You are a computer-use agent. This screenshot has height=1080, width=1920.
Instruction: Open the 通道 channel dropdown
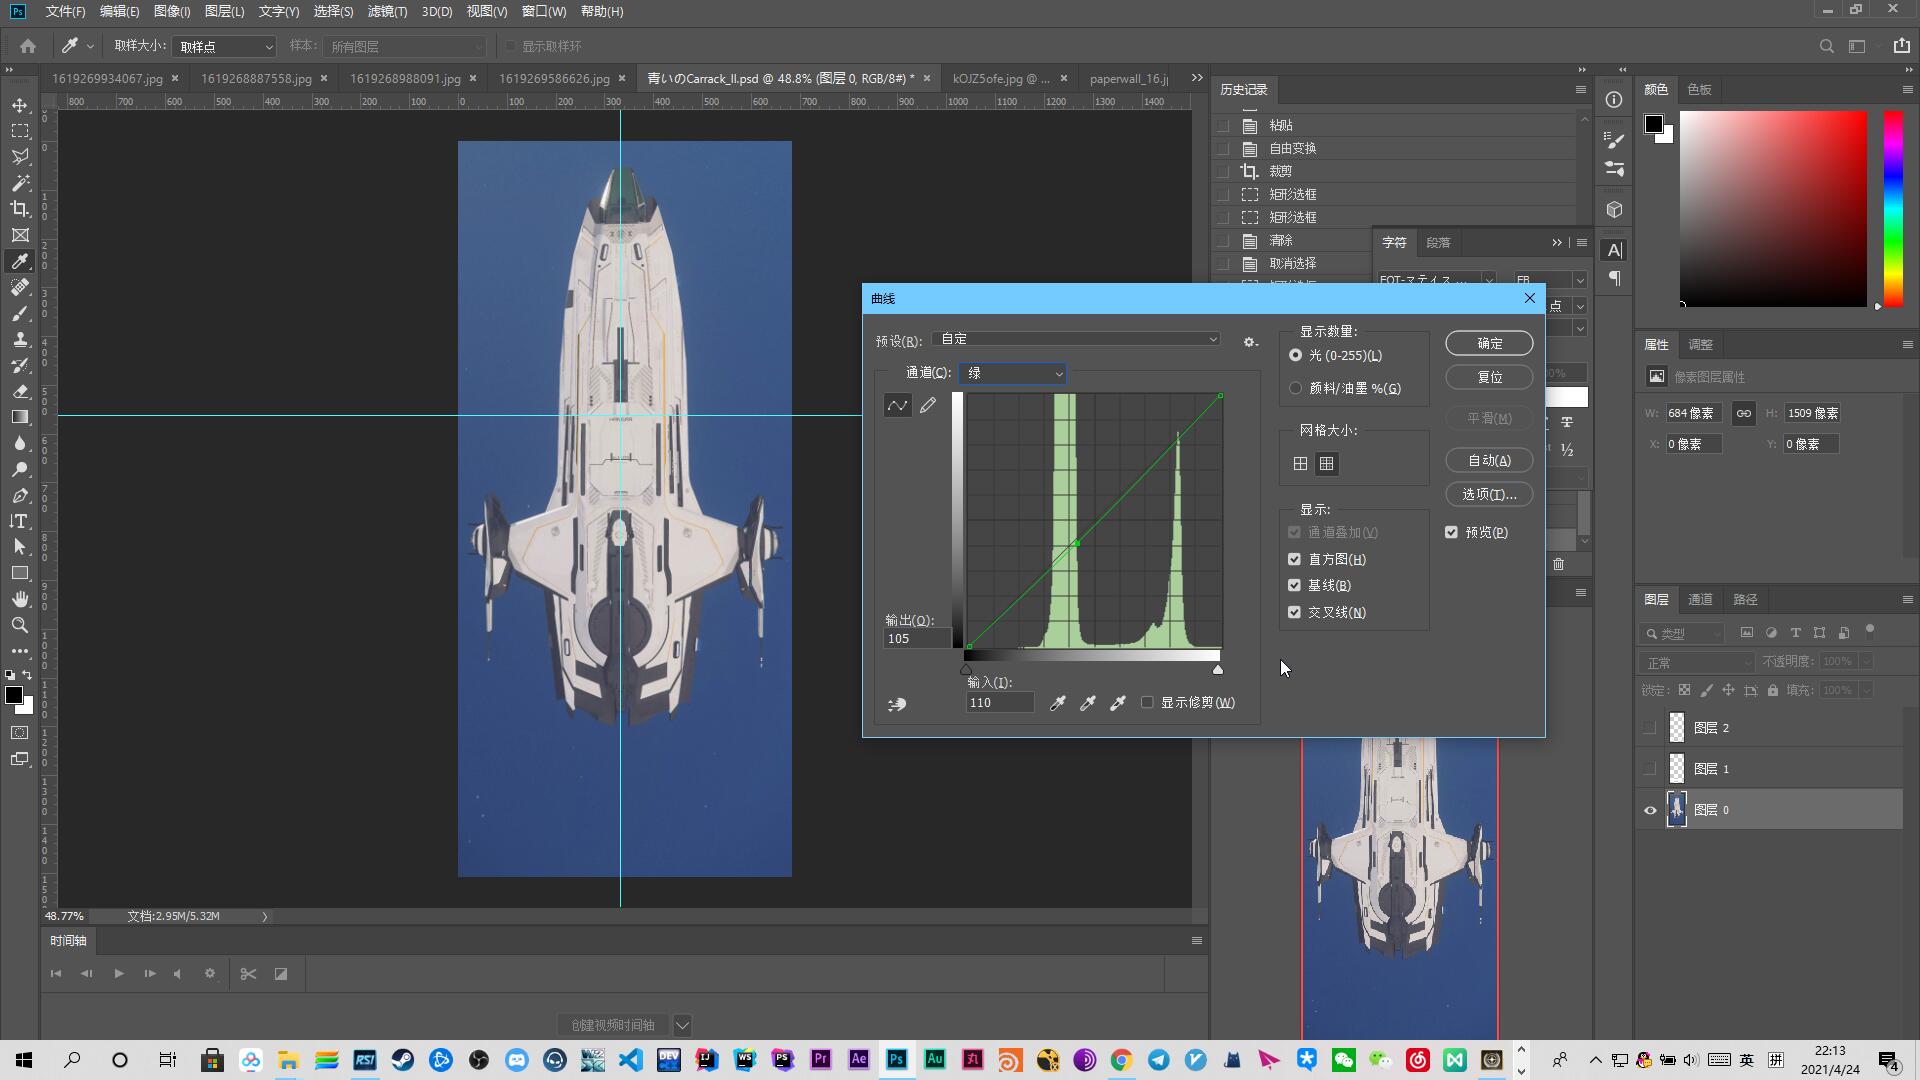click(x=1012, y=373)
